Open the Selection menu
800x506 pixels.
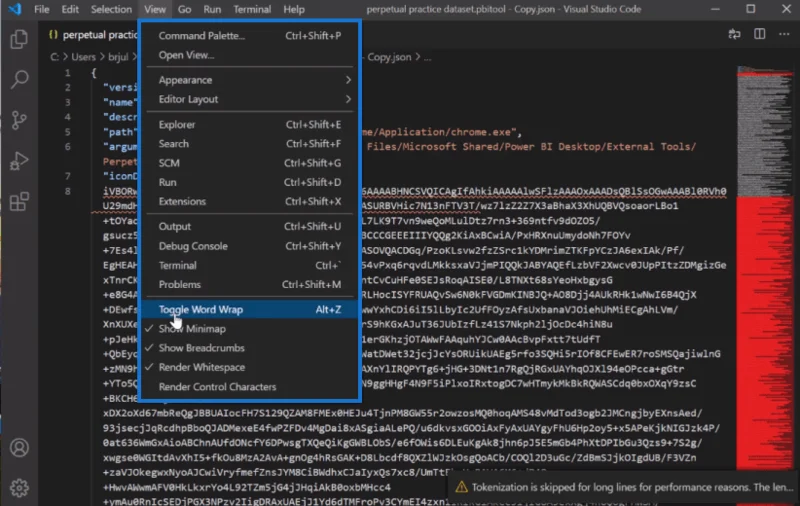111,9
